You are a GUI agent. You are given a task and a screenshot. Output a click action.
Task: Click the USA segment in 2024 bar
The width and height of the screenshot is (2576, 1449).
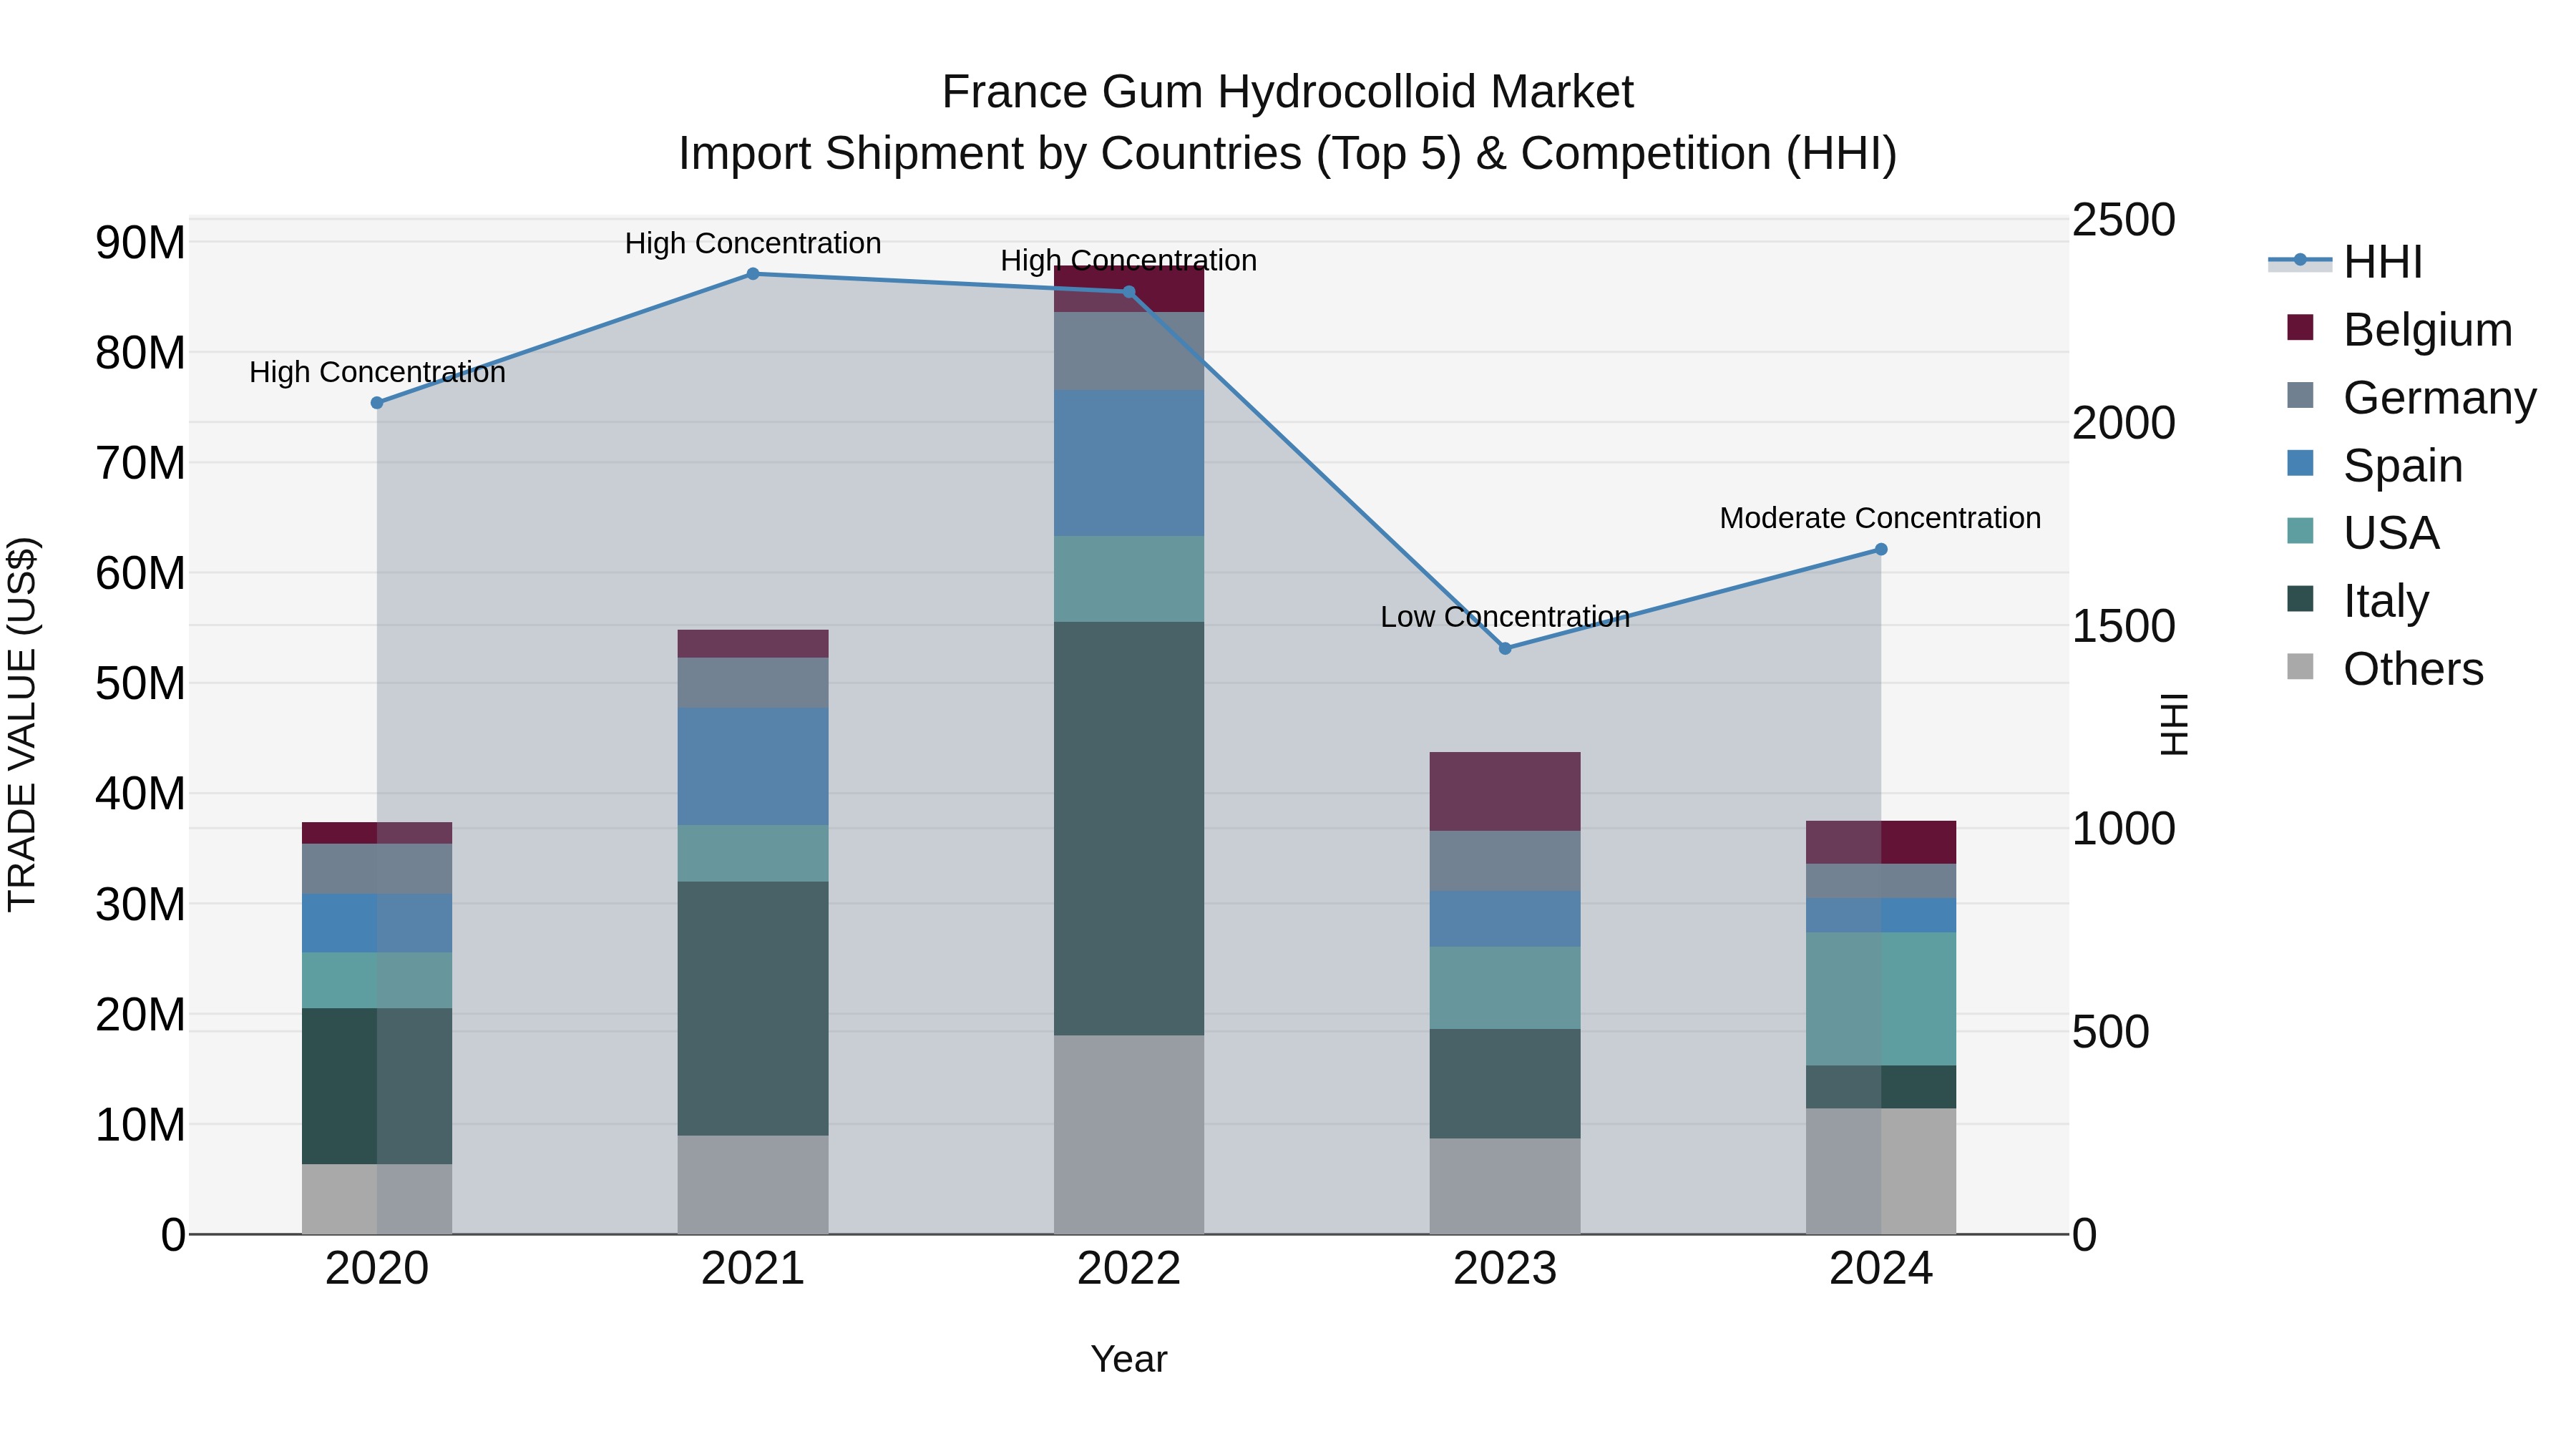[x=1881, y=999]
